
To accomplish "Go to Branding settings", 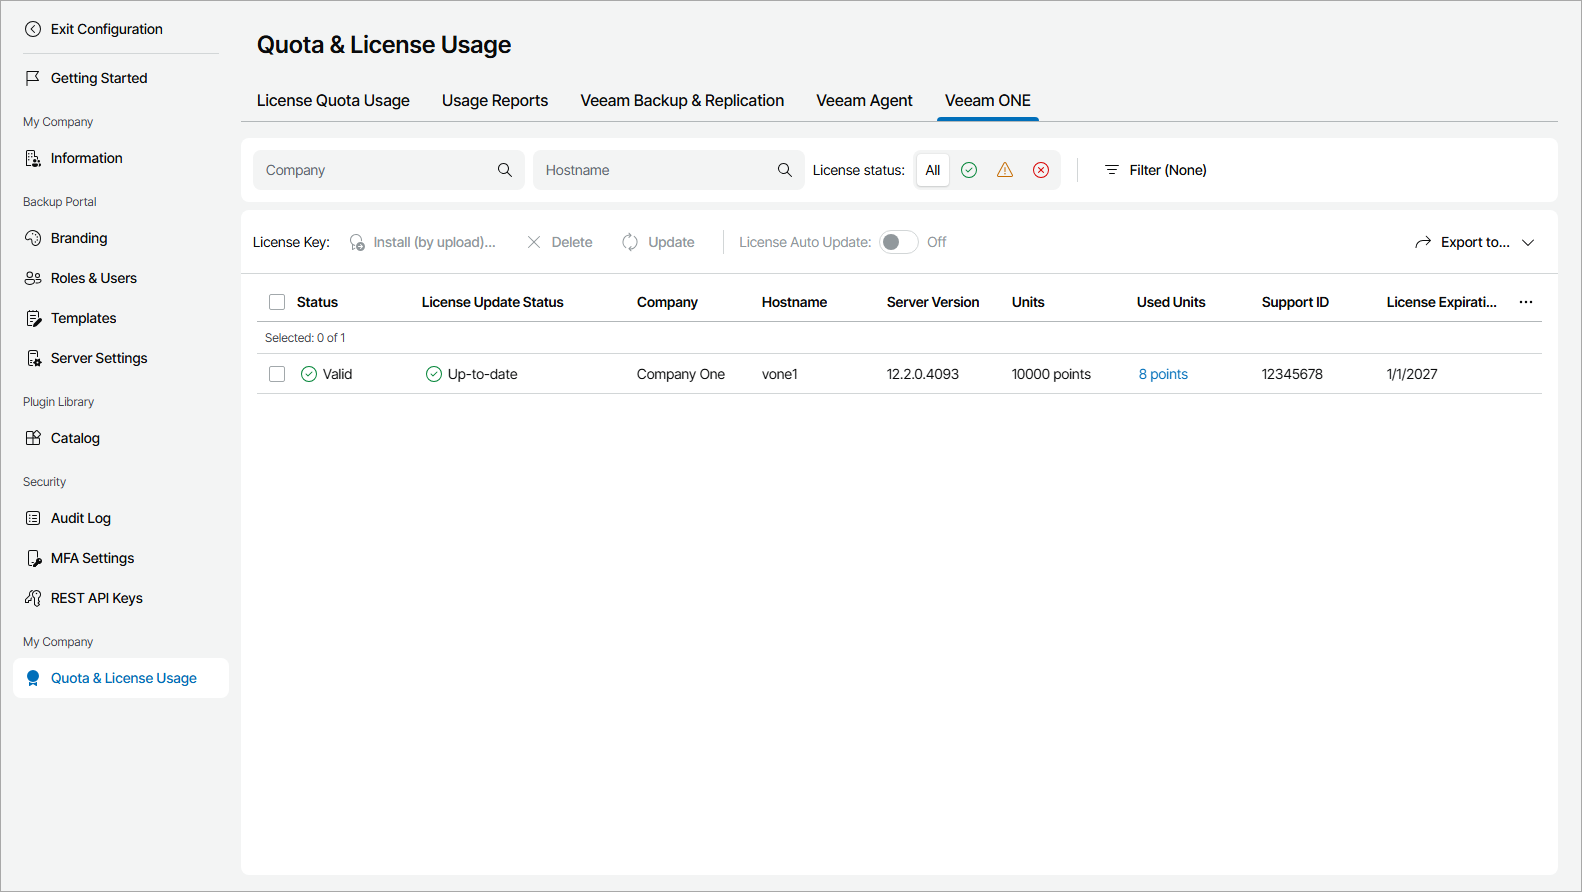I will (78, 238).
